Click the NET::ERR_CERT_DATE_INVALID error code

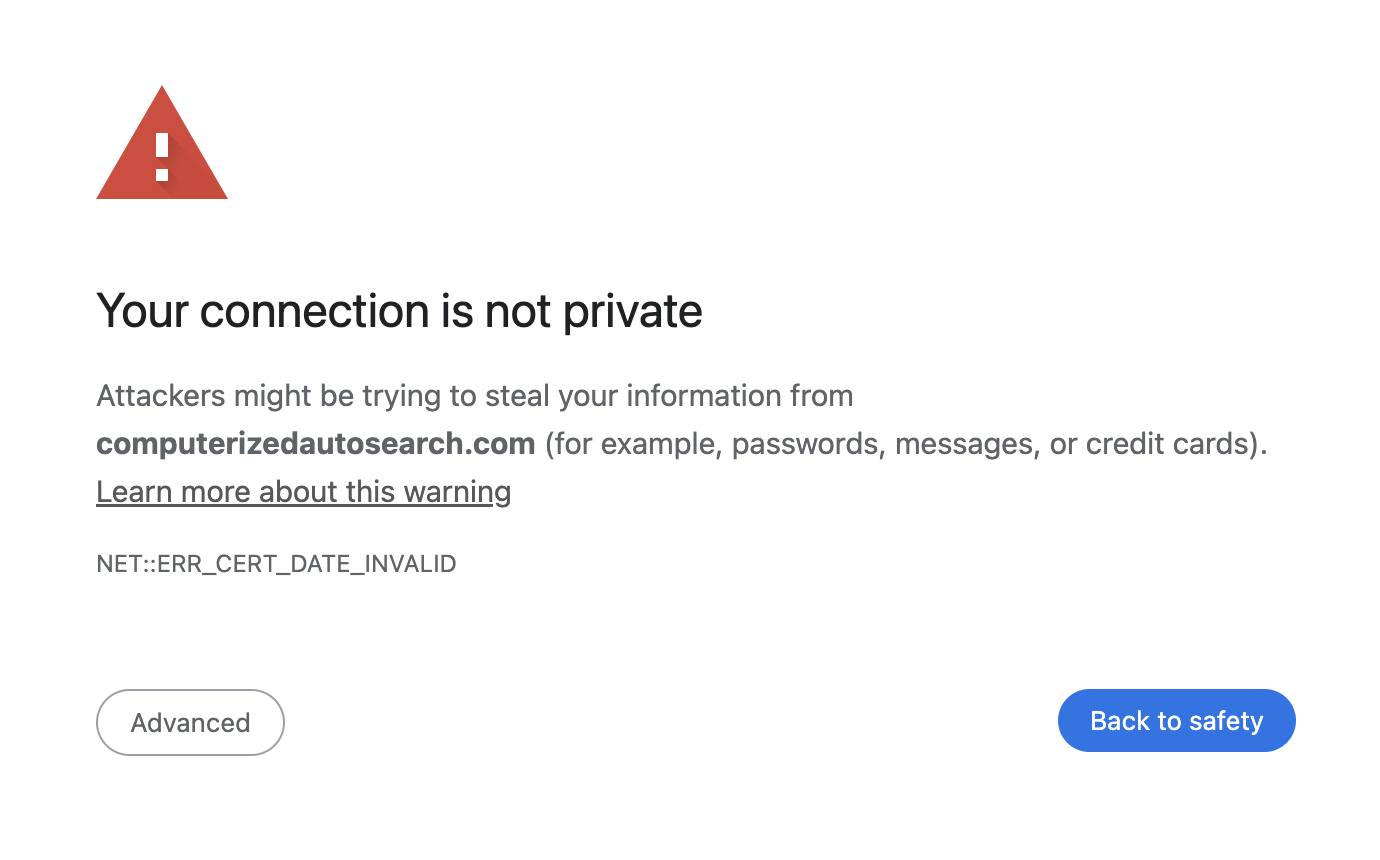click(x=276, y=564)
